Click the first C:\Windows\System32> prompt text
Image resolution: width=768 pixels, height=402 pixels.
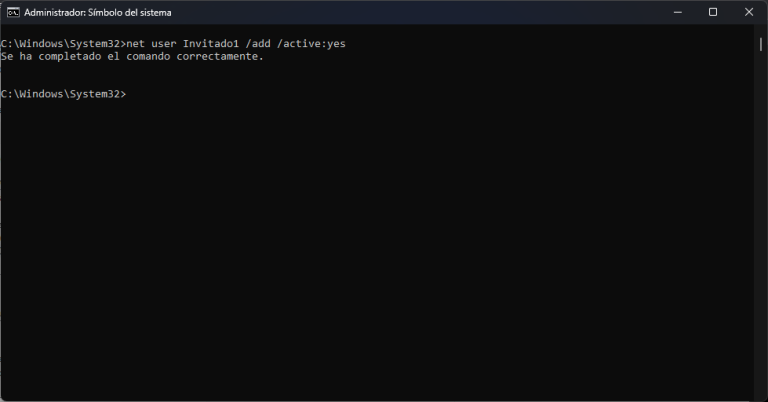point(64,44)
